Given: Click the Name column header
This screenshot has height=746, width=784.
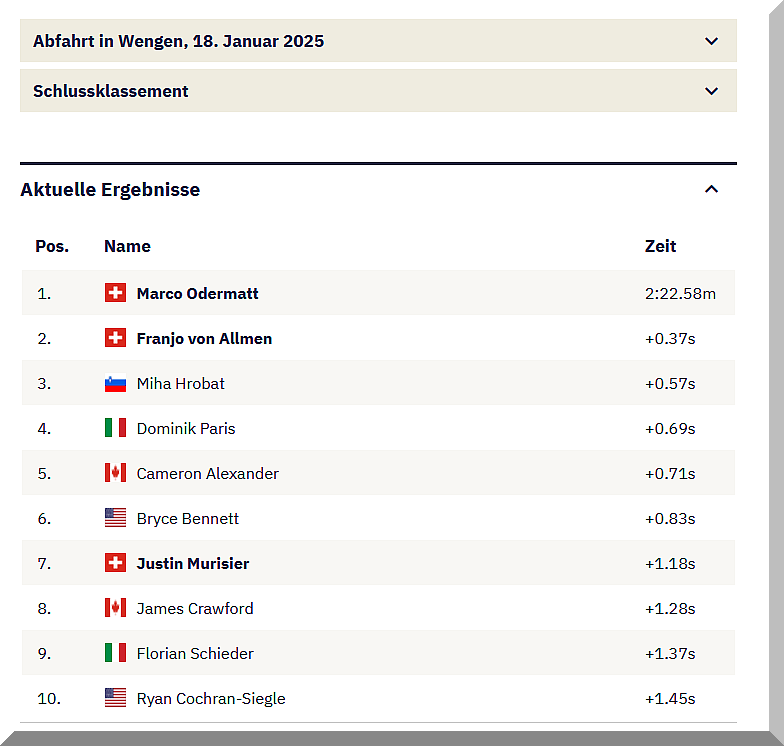Looking at the screenshot, I should click(x=127, y=246).
